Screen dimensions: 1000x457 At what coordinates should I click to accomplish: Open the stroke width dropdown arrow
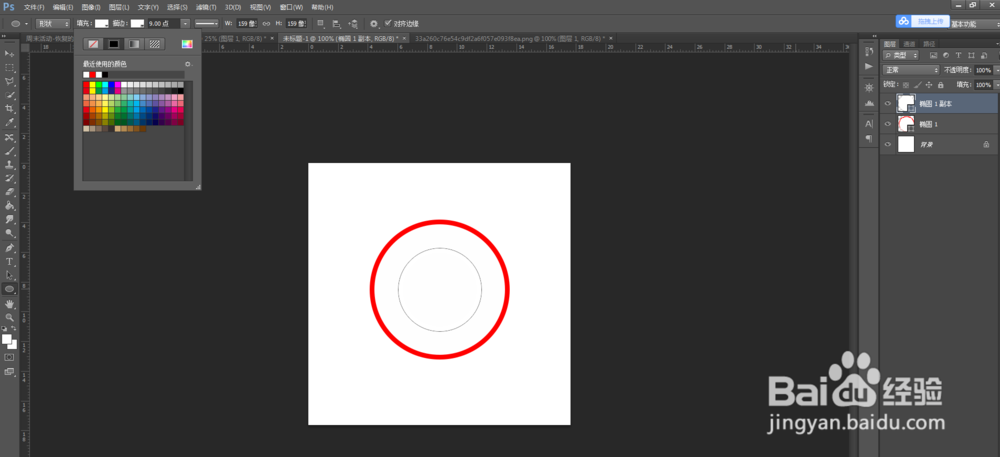pos(185,24)
